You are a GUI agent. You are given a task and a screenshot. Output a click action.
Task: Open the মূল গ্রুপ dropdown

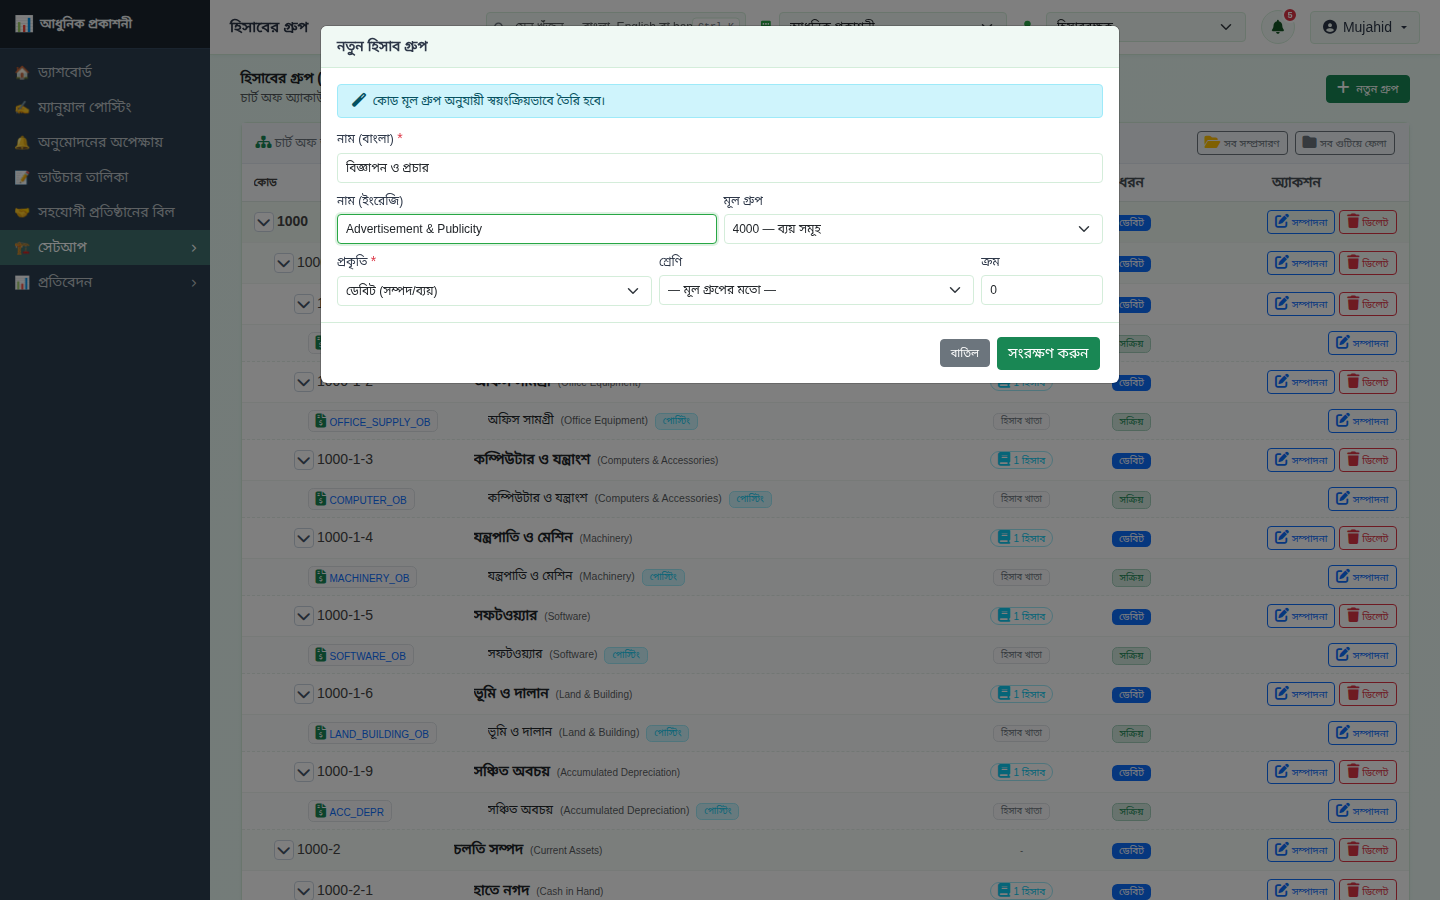click(x=913, y=229)
